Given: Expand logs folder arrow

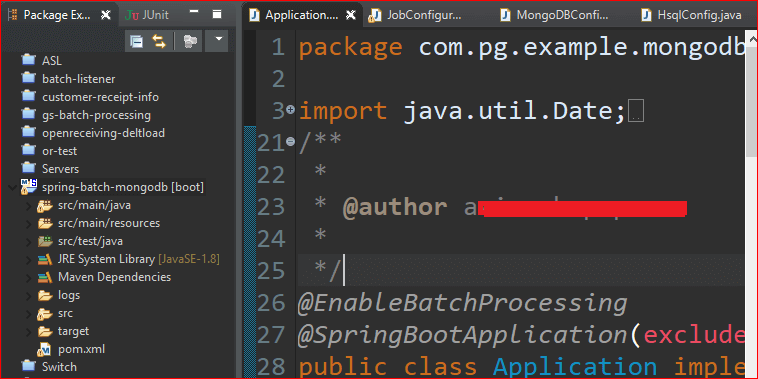Looking at the screenshot, I should pyautogui.click(x=29, y=295).
